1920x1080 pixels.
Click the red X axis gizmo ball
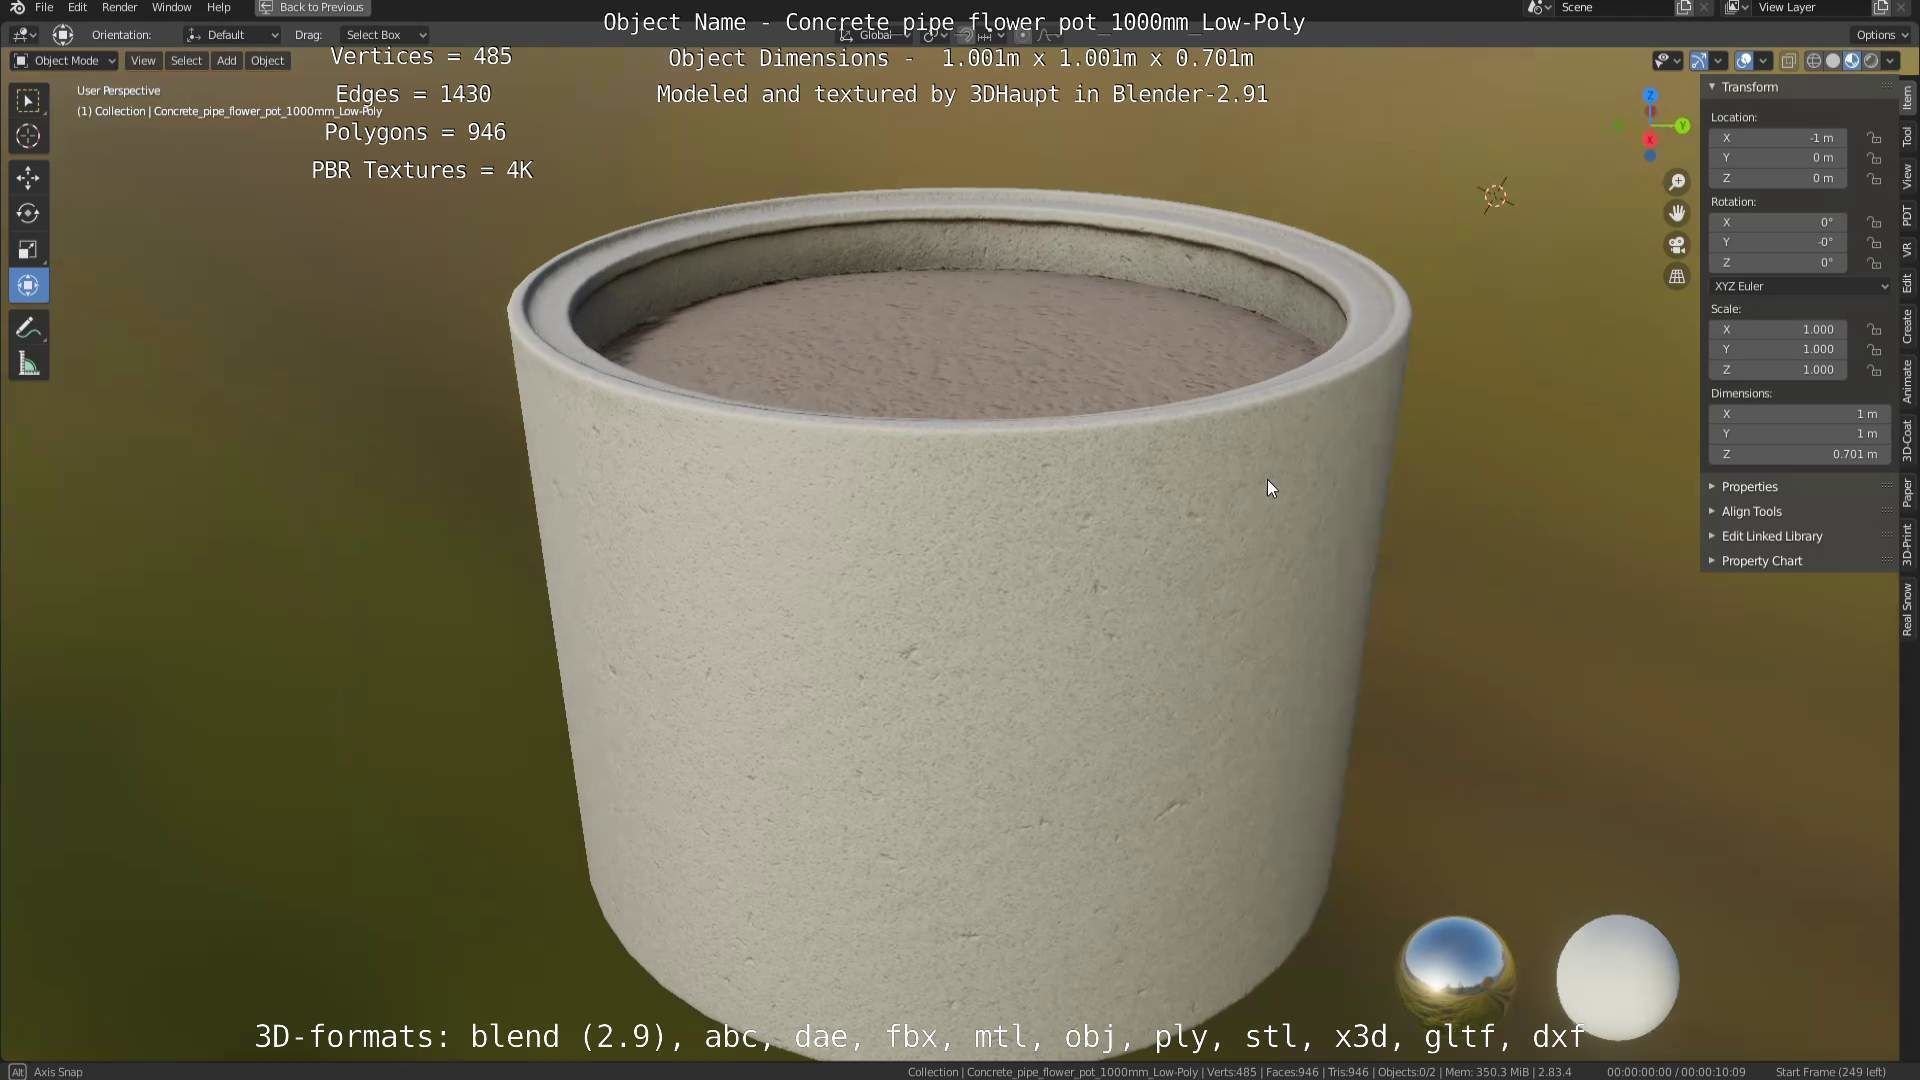[x=1650, y=140]
